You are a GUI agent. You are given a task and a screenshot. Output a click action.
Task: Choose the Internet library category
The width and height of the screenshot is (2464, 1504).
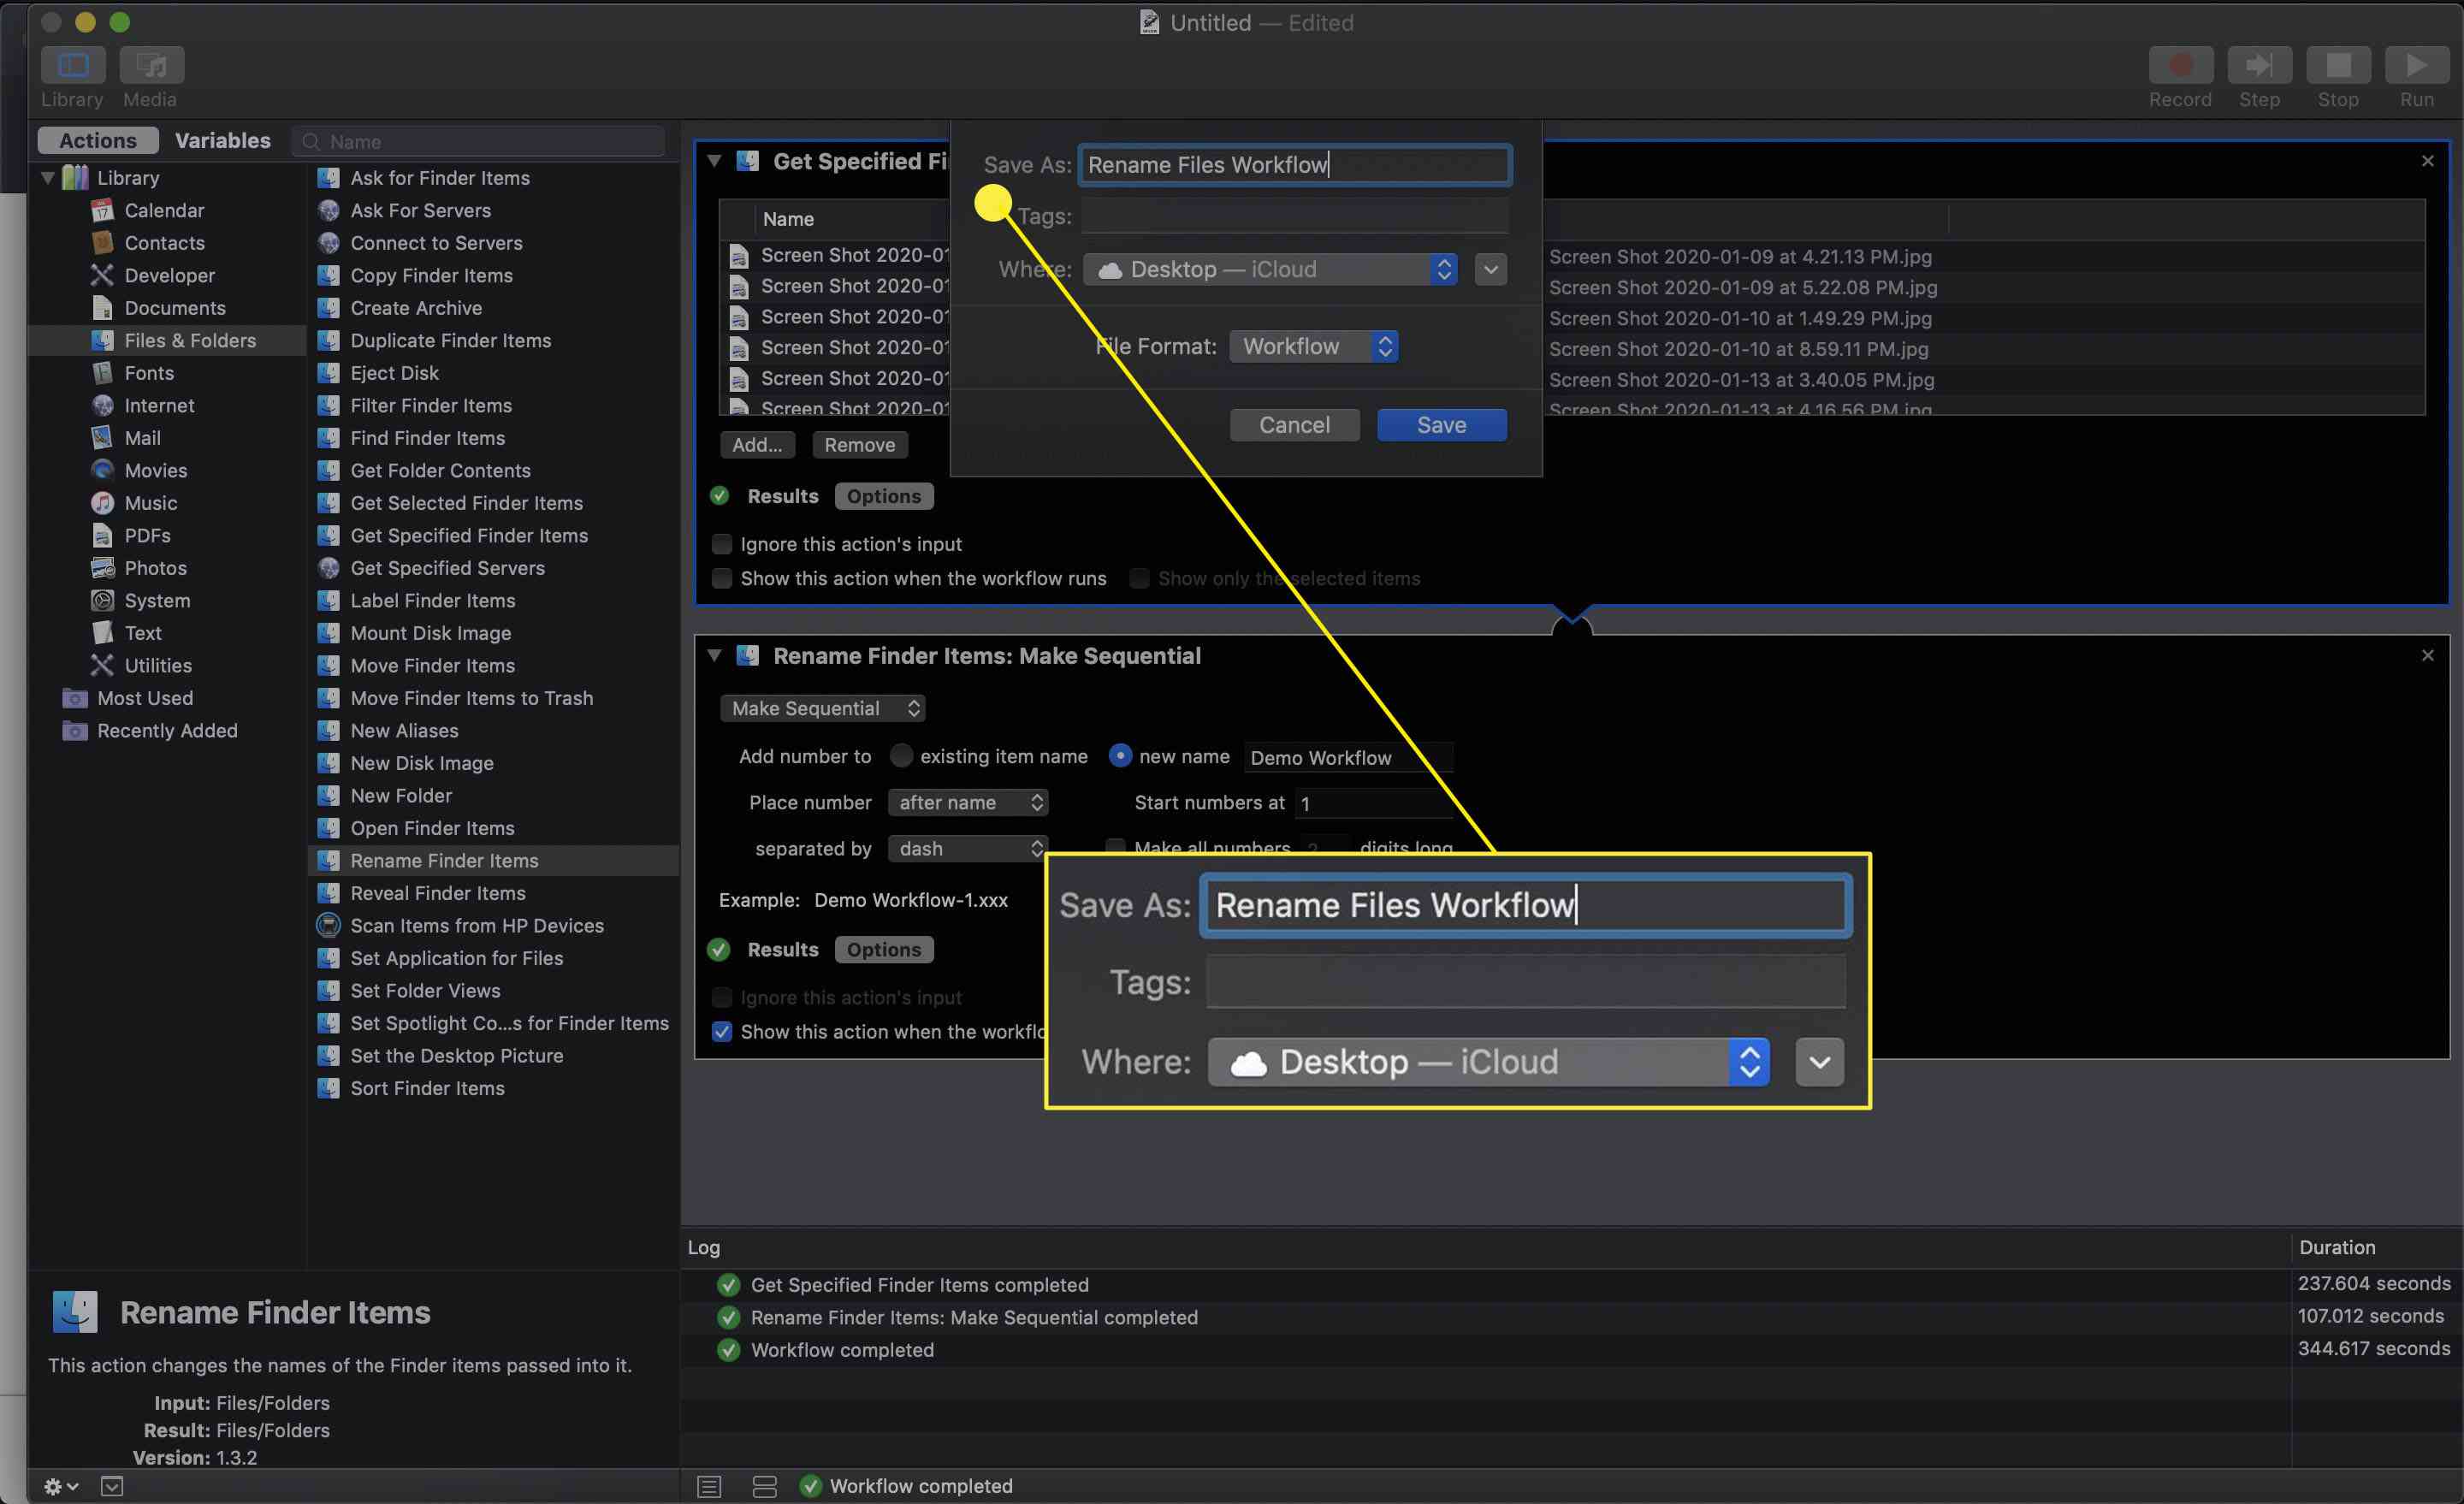(159, 405)
